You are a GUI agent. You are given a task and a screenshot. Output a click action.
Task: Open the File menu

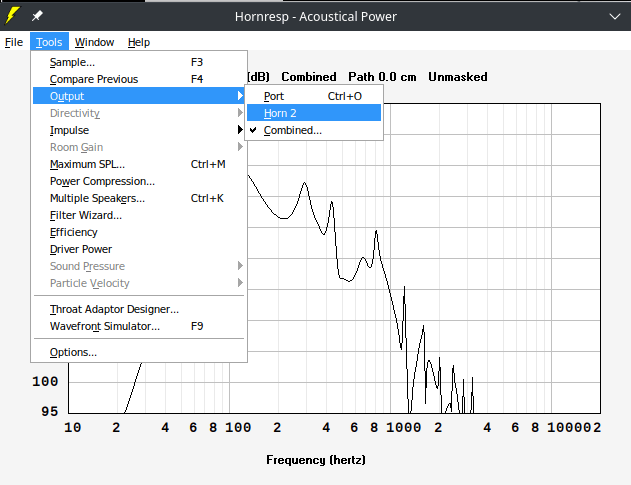(14, 42)
